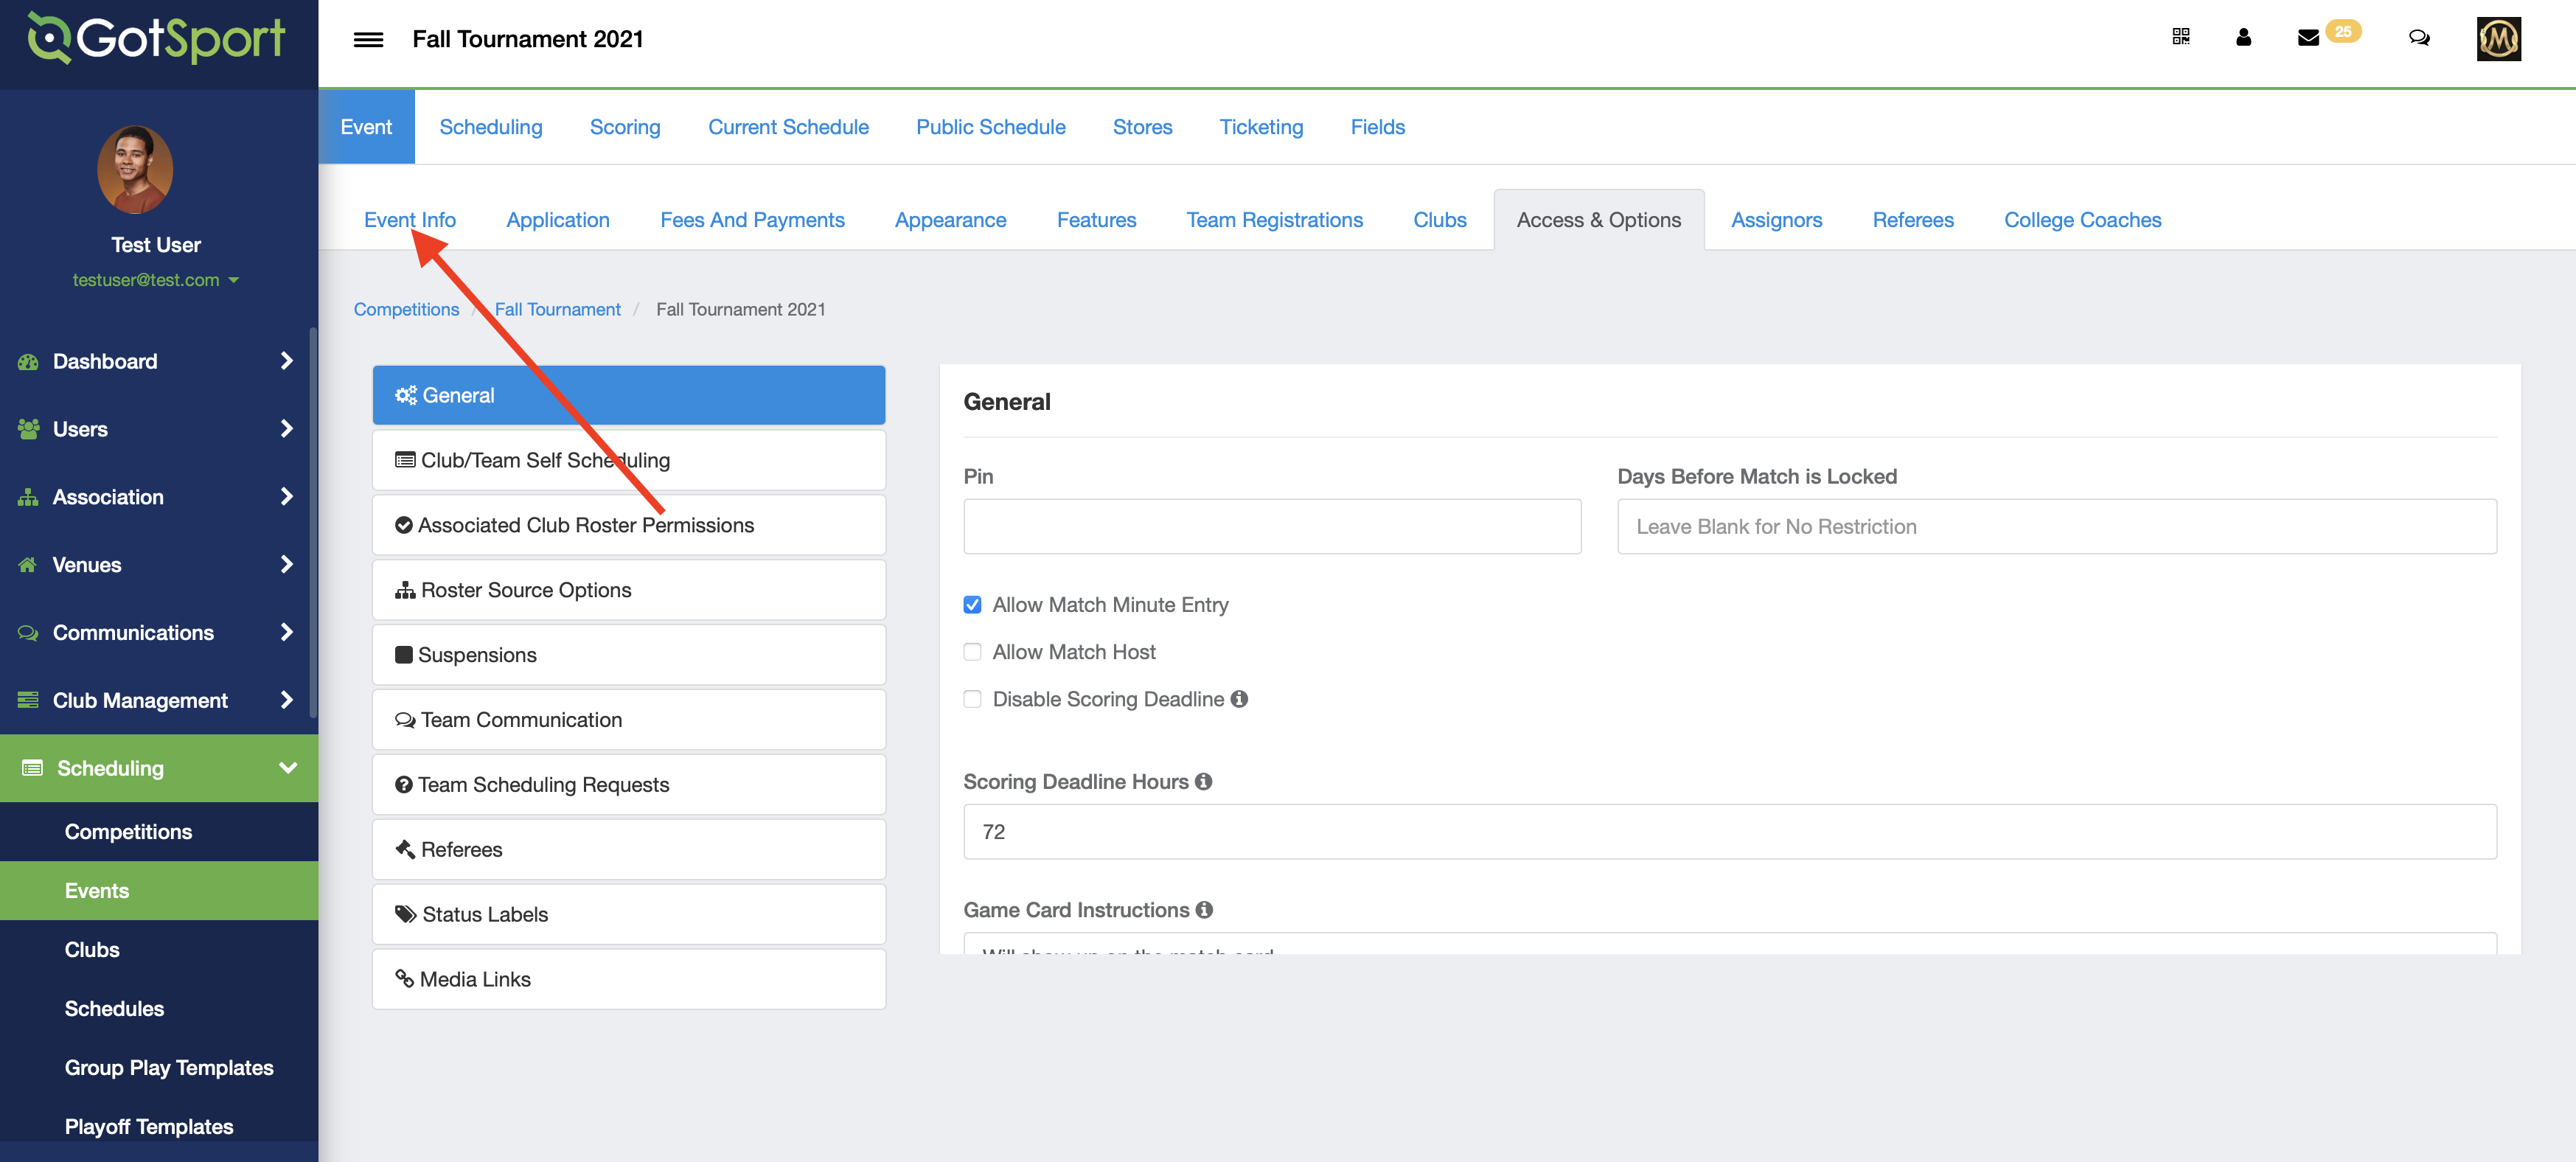
Task: Enable Allow Match Host checkbox
Action: point(972,652)
